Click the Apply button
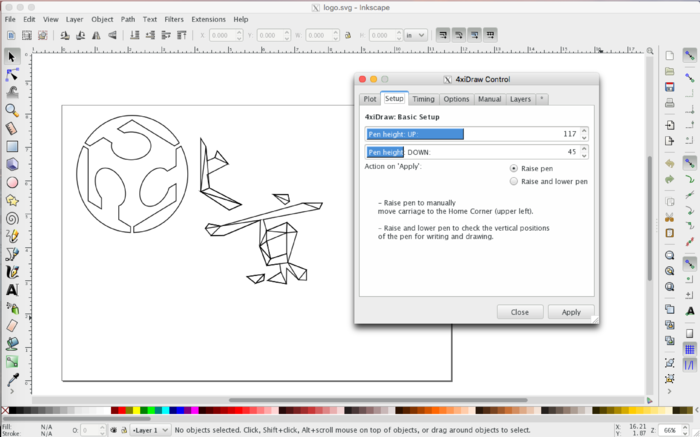Screen dimensions: 700x437 571,312
